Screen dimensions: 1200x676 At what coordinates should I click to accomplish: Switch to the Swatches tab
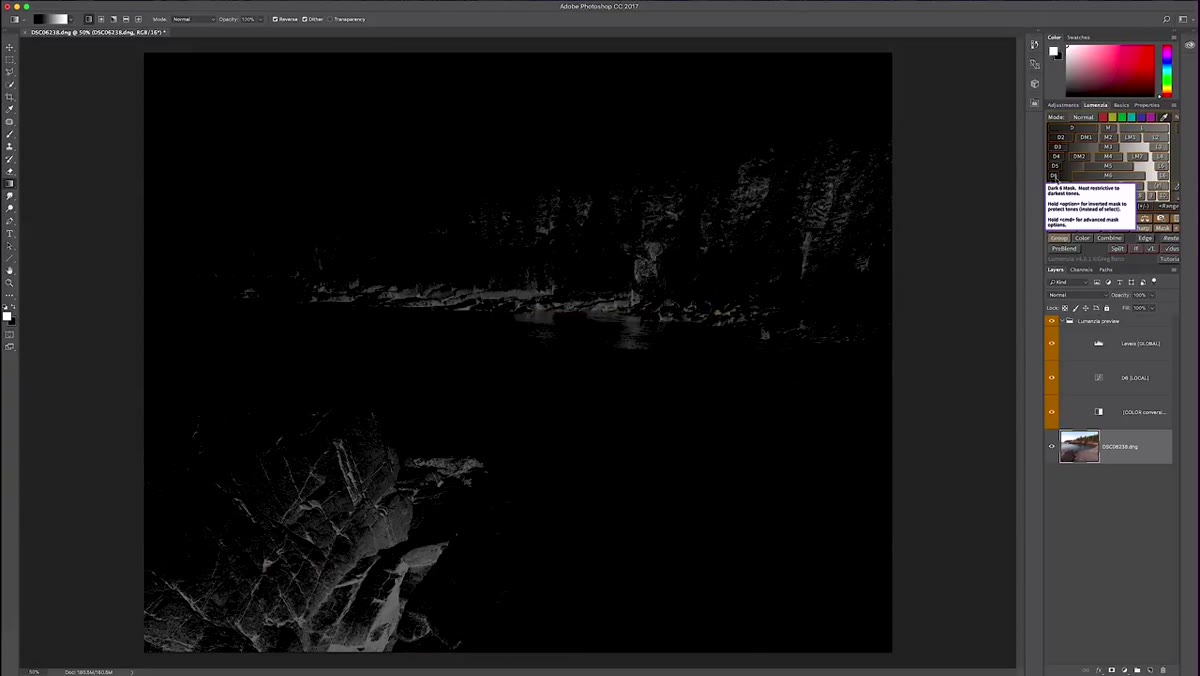[1078, 37]
